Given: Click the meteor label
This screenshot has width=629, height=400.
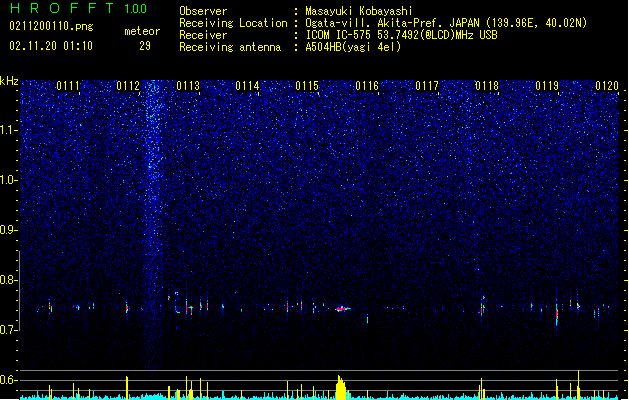Looking at the screenshot, I should [142, 31].
